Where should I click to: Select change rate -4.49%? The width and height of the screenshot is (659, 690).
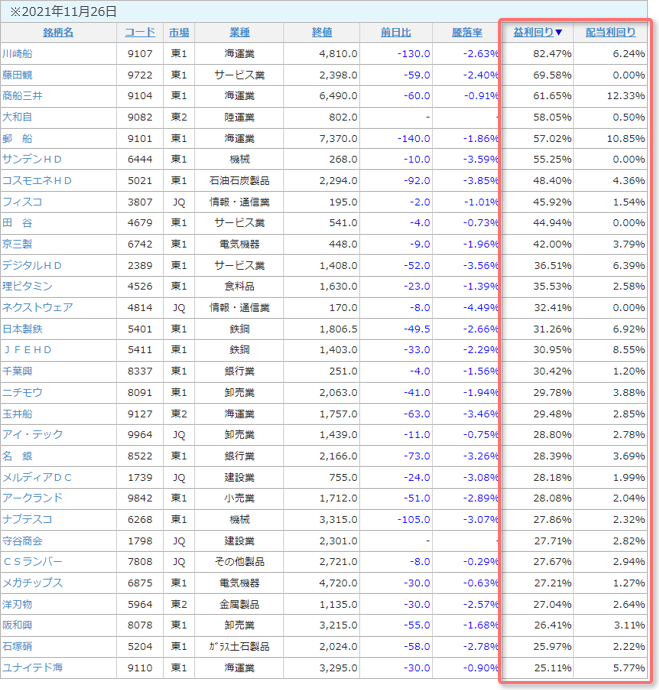[x=481, y=308]
